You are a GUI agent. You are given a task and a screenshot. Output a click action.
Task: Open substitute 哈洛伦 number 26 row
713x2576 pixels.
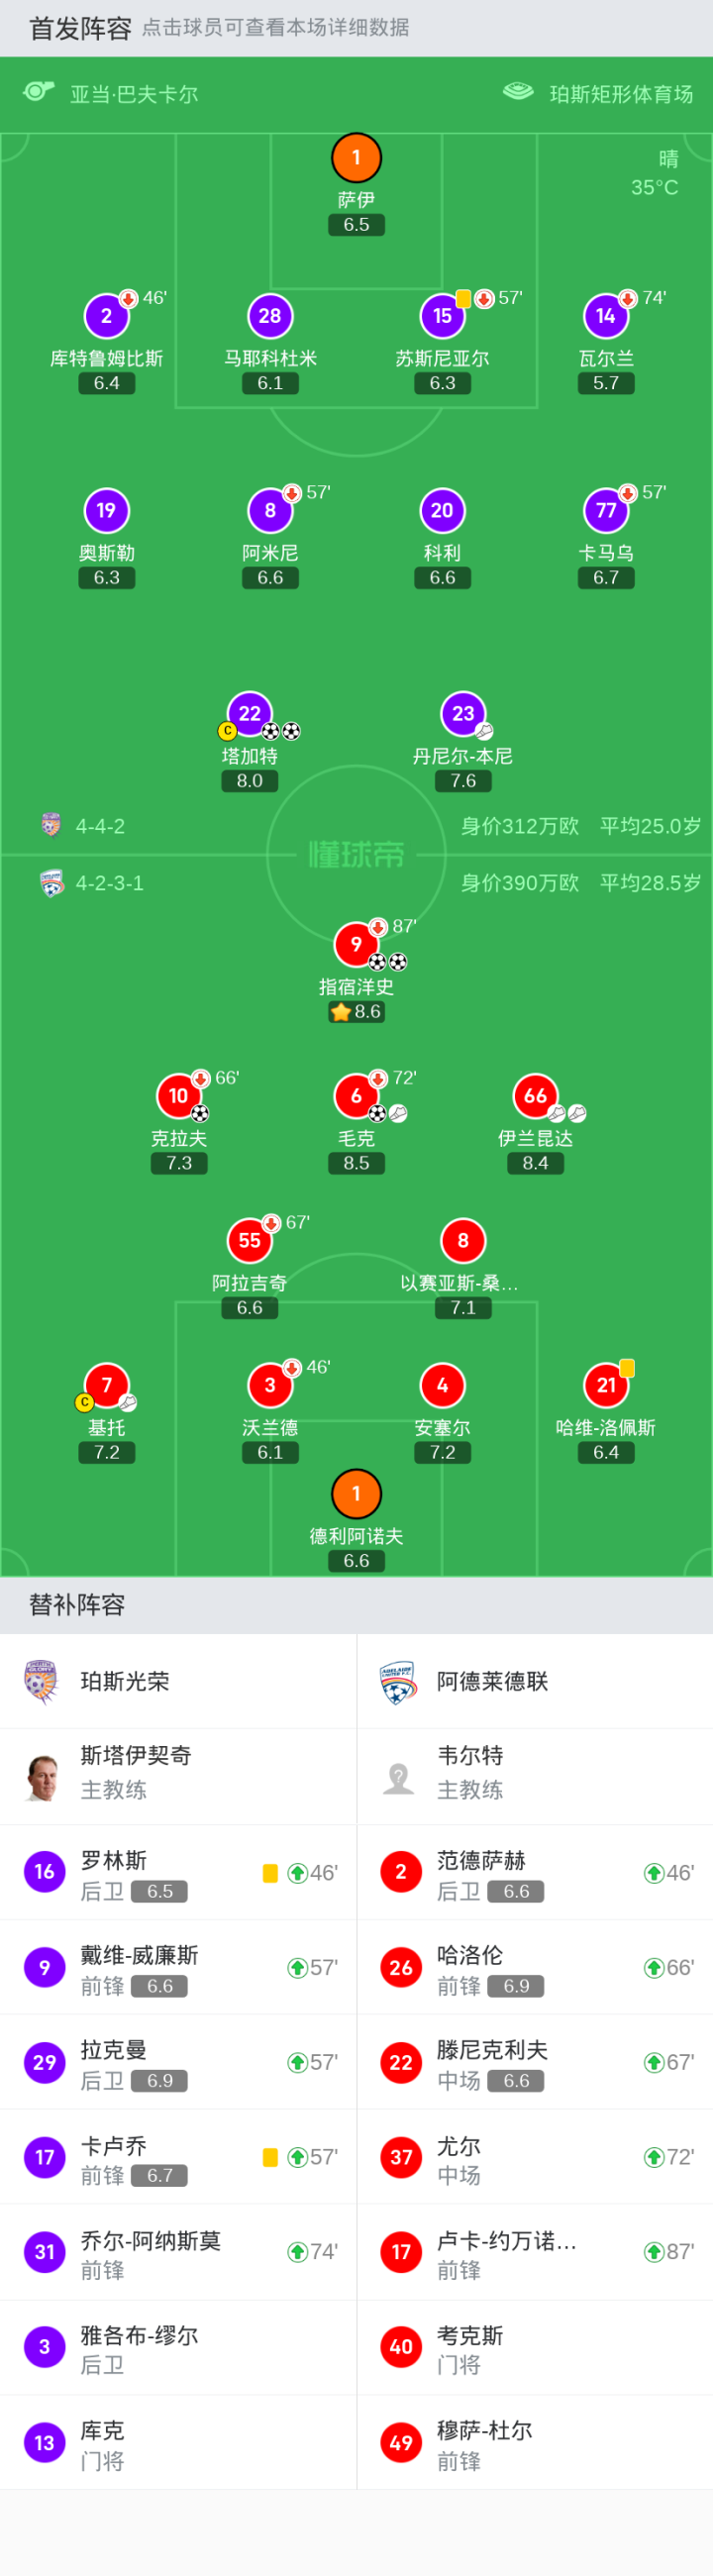tap(535, 1967)
